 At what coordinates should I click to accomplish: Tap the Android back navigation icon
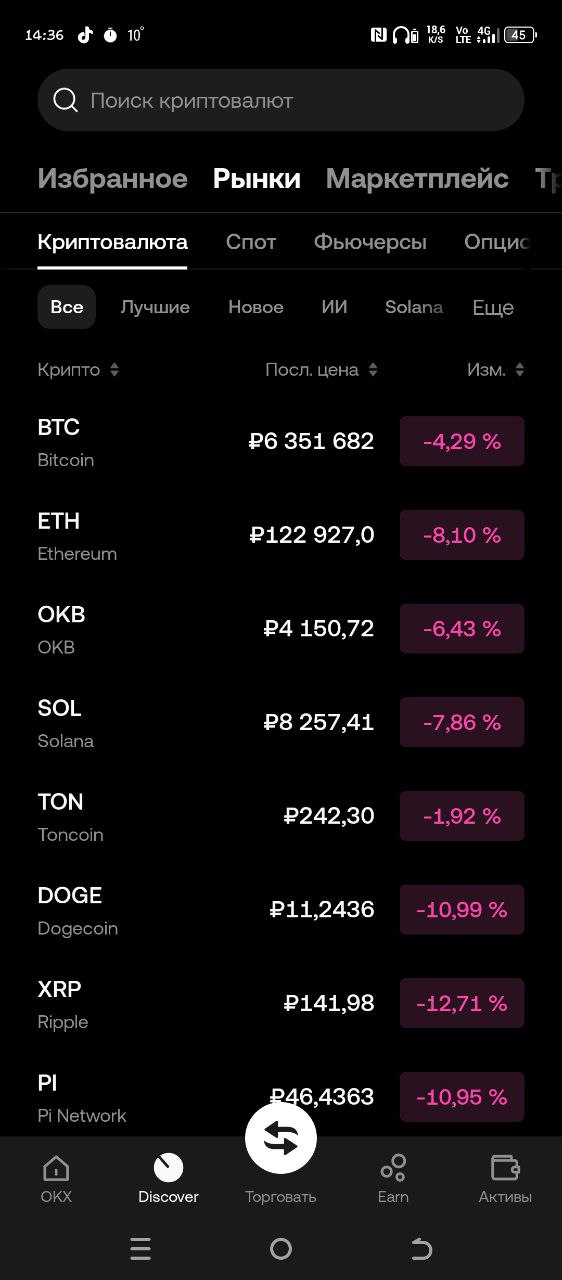421,1248
